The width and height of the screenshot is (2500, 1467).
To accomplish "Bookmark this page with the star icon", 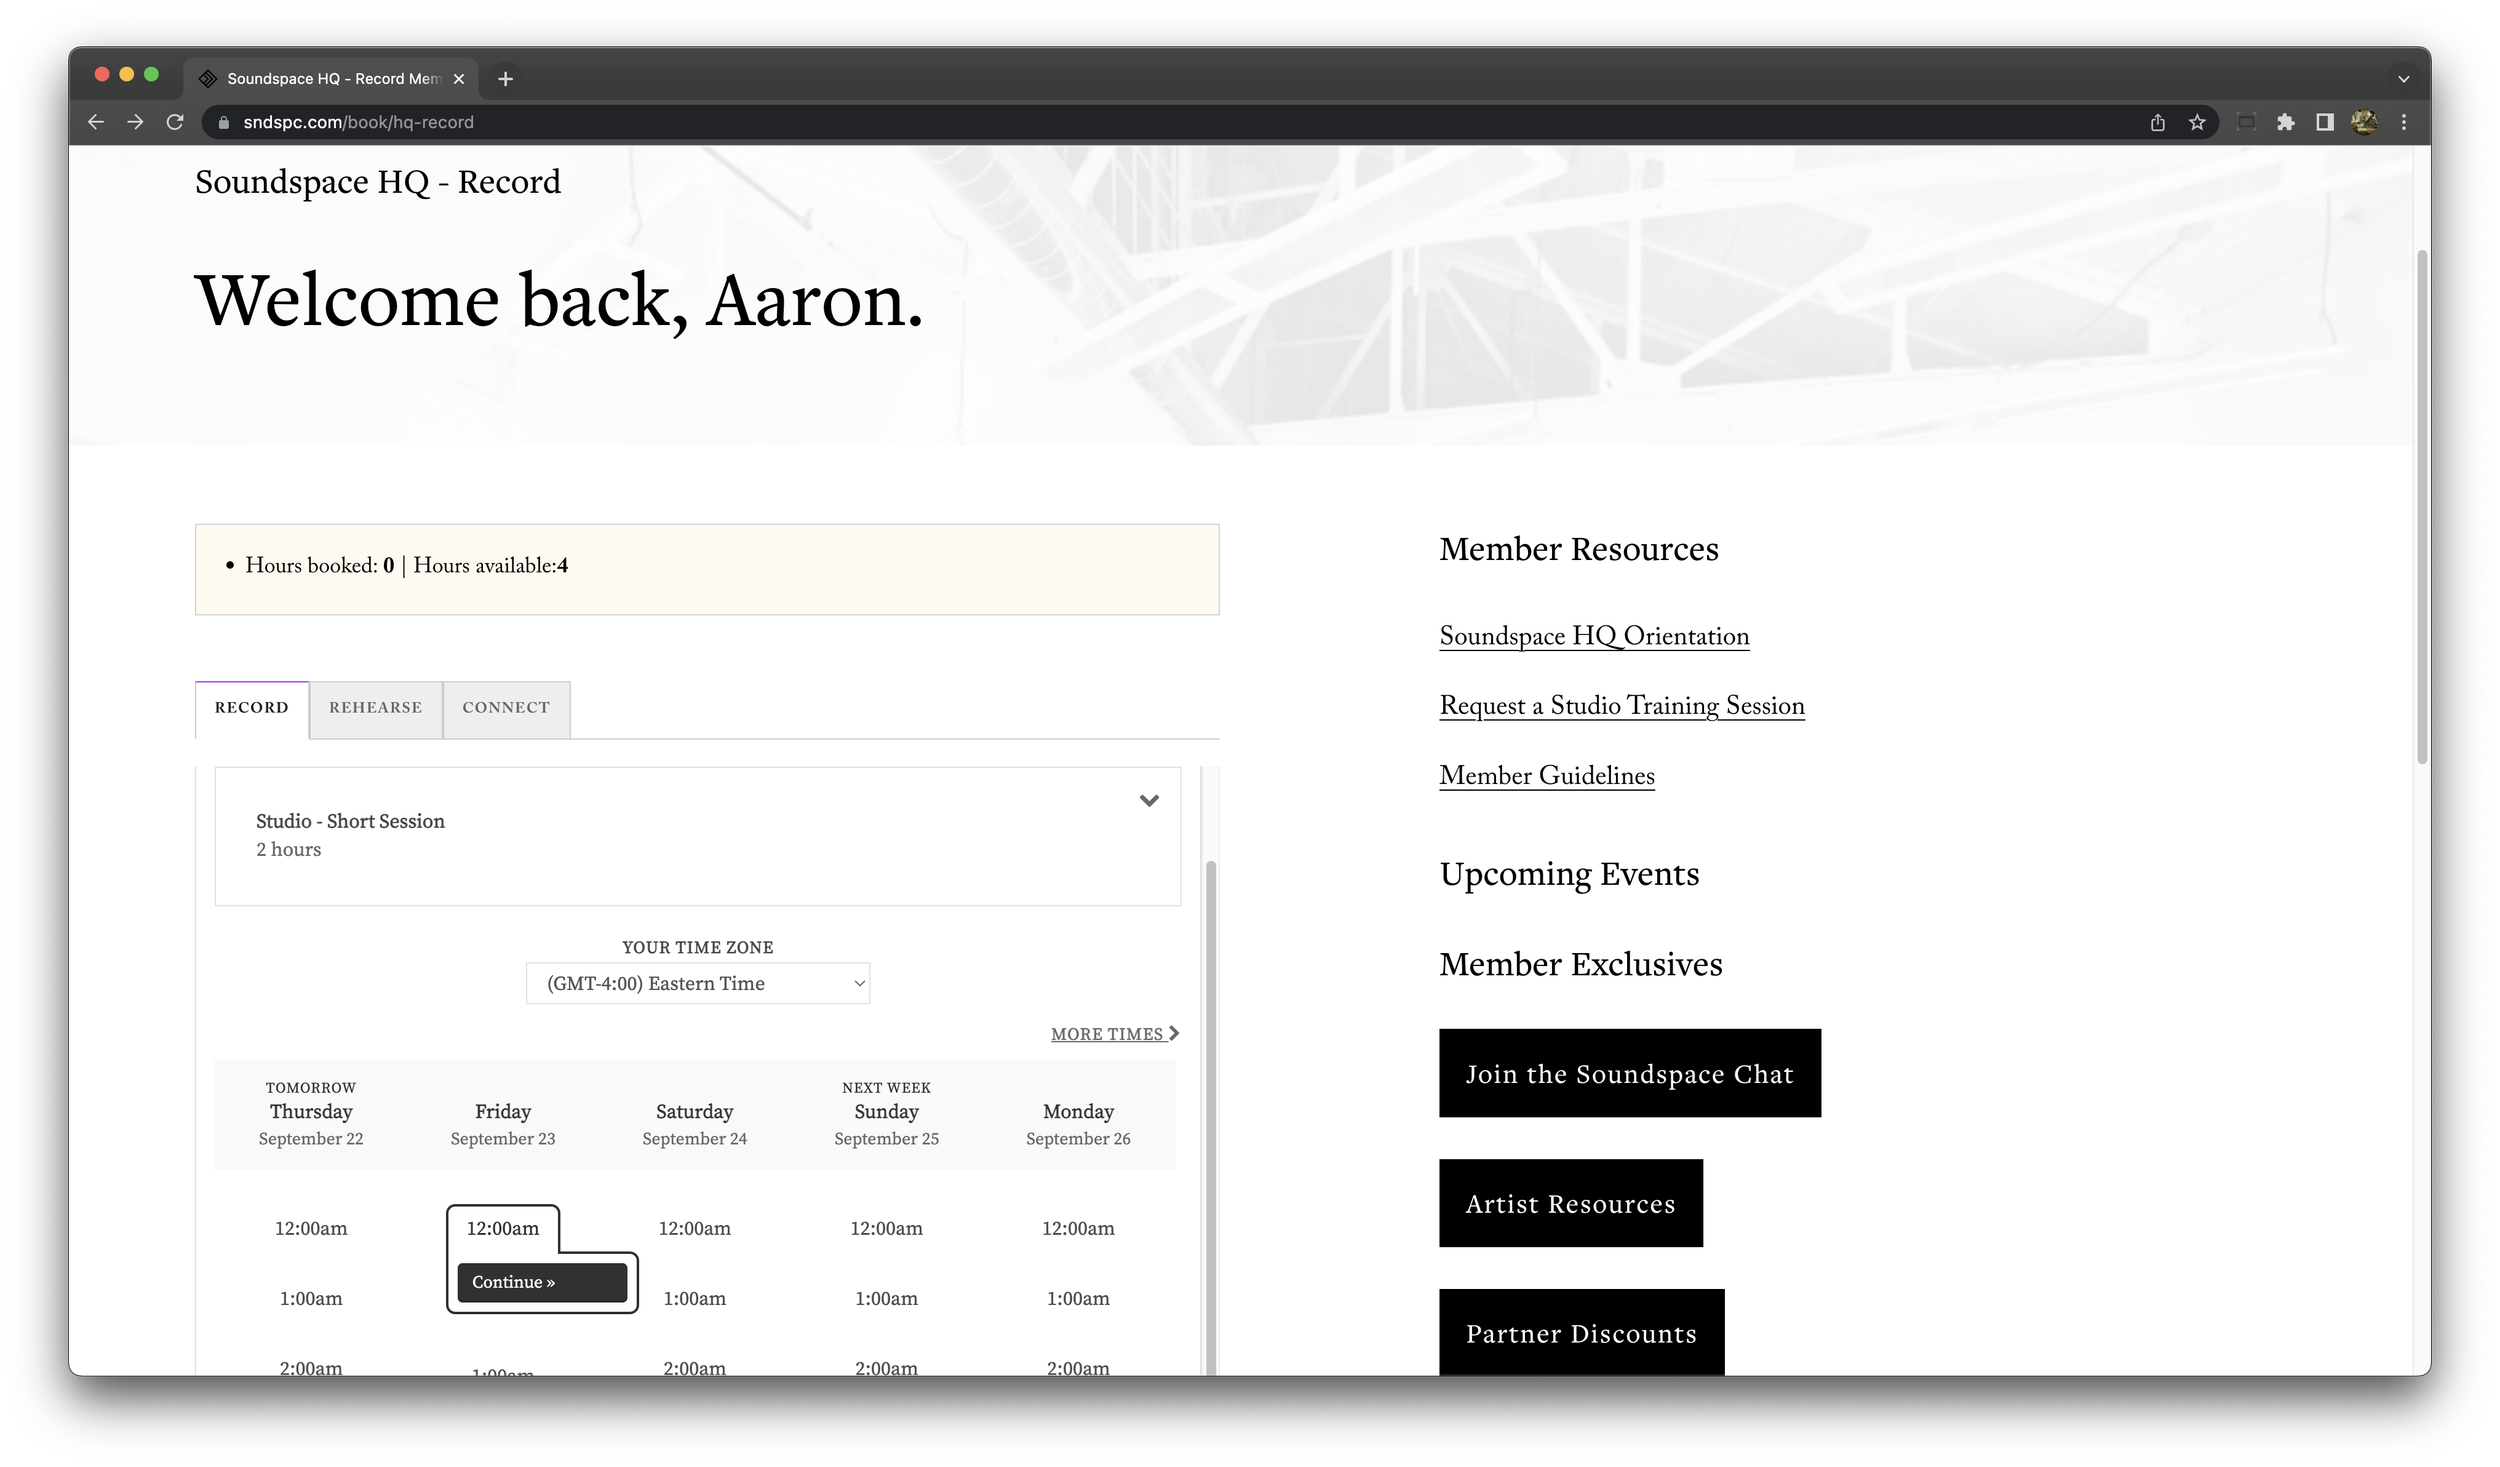I will click(2197, 122).
